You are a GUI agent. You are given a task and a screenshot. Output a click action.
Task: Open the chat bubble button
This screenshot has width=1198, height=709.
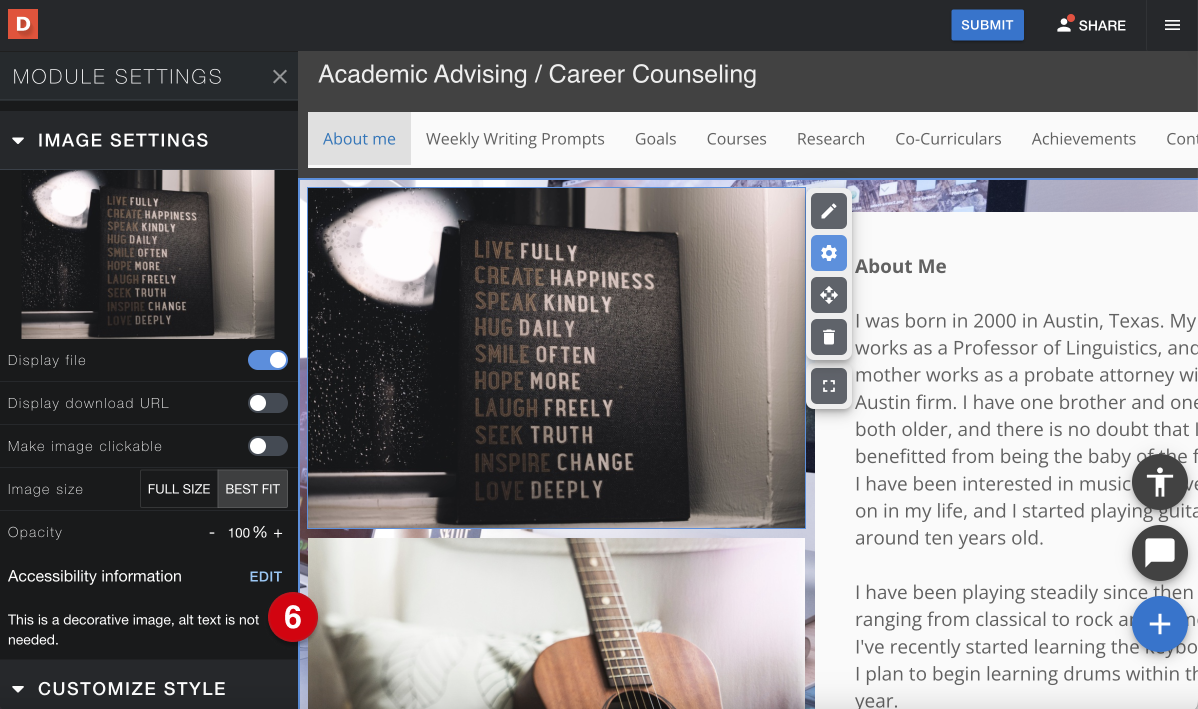tap(1160, 552)
